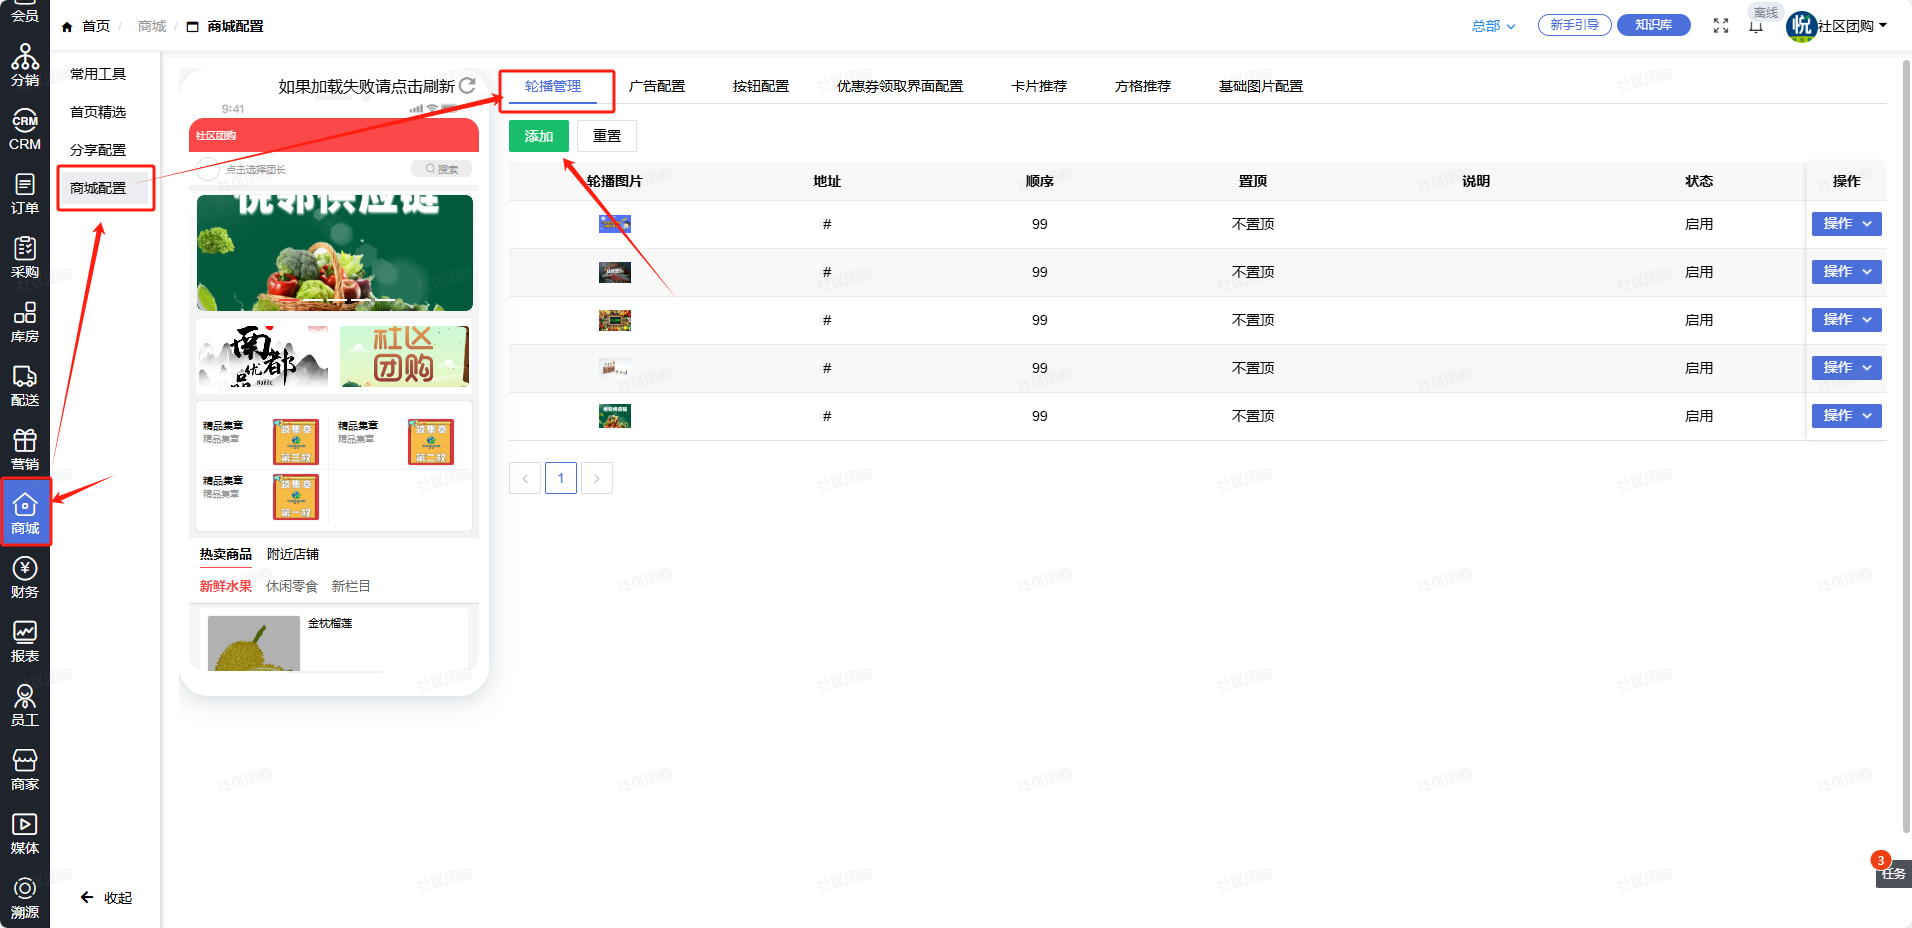Go to pagination page 1
1912x928 pixels.
coord(561,478)
